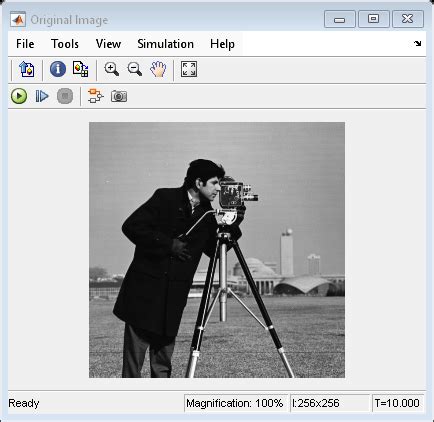Click the export to image viewer icon
The width and height of the screenshot is (434, 422).
(27, 69)
